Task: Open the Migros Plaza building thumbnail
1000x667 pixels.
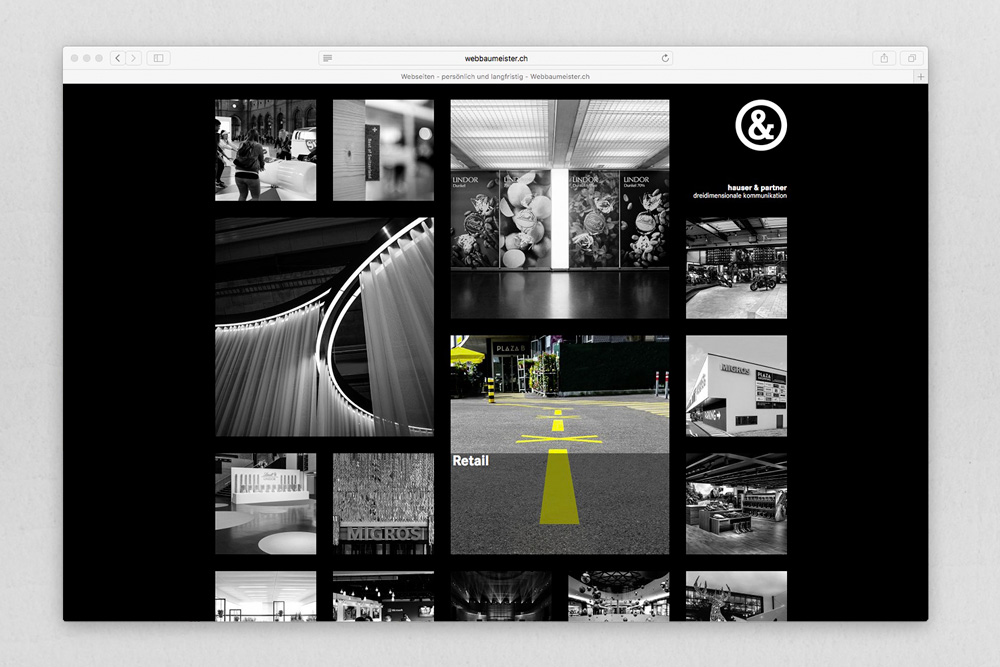Action: click(736, 385)
